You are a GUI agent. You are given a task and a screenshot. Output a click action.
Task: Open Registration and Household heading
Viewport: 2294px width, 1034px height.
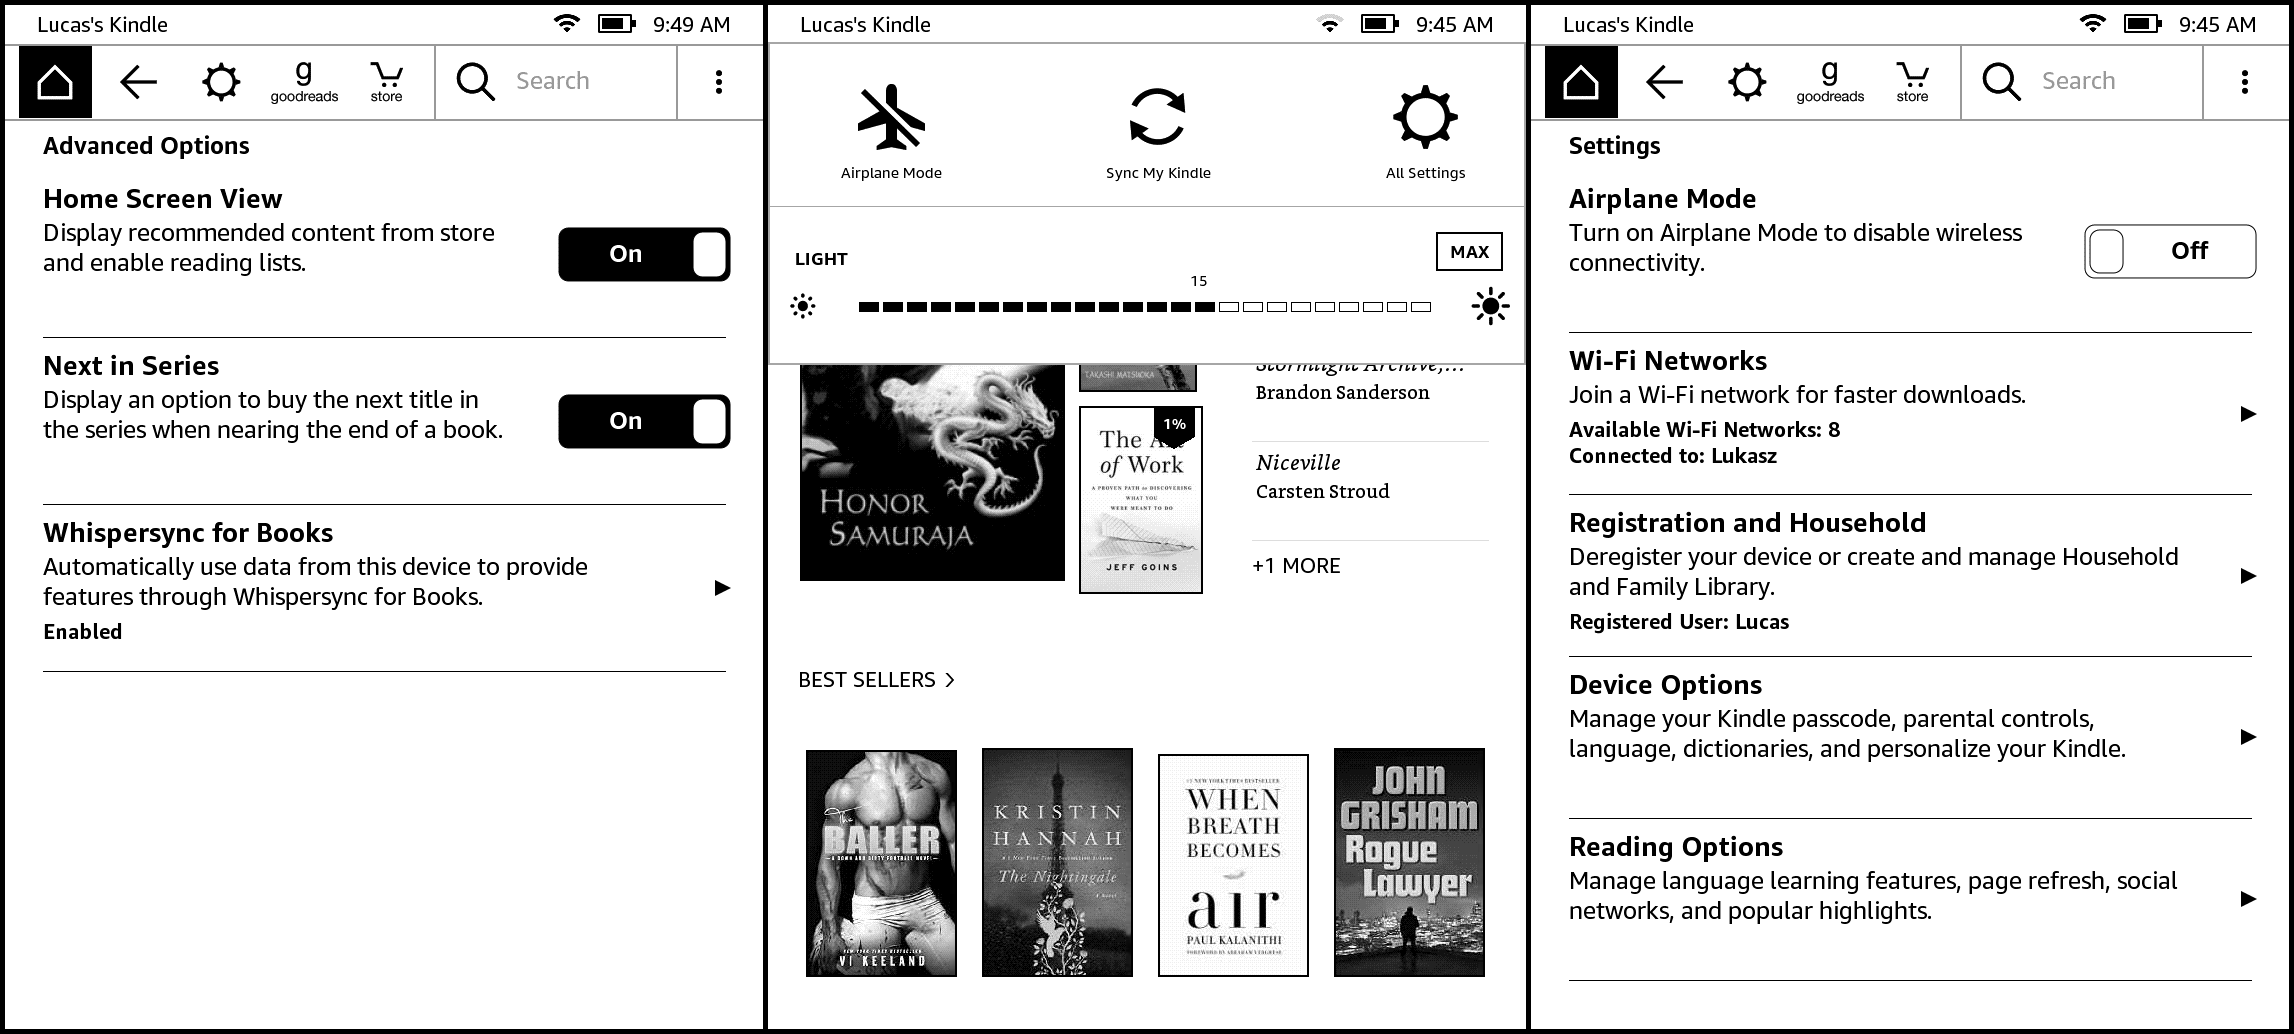[1747, 523]
